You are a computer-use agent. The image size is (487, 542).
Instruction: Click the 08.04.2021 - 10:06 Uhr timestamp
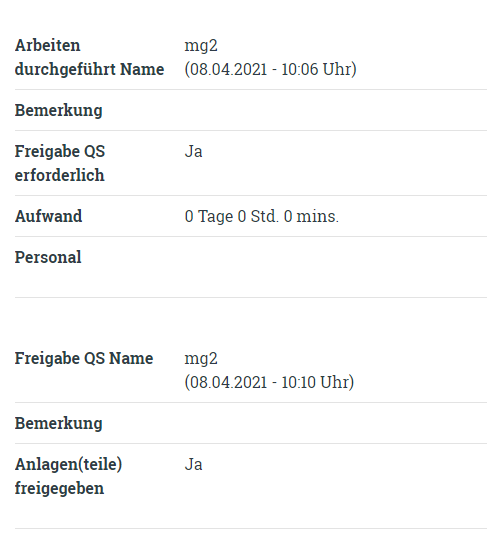(270, 69)
